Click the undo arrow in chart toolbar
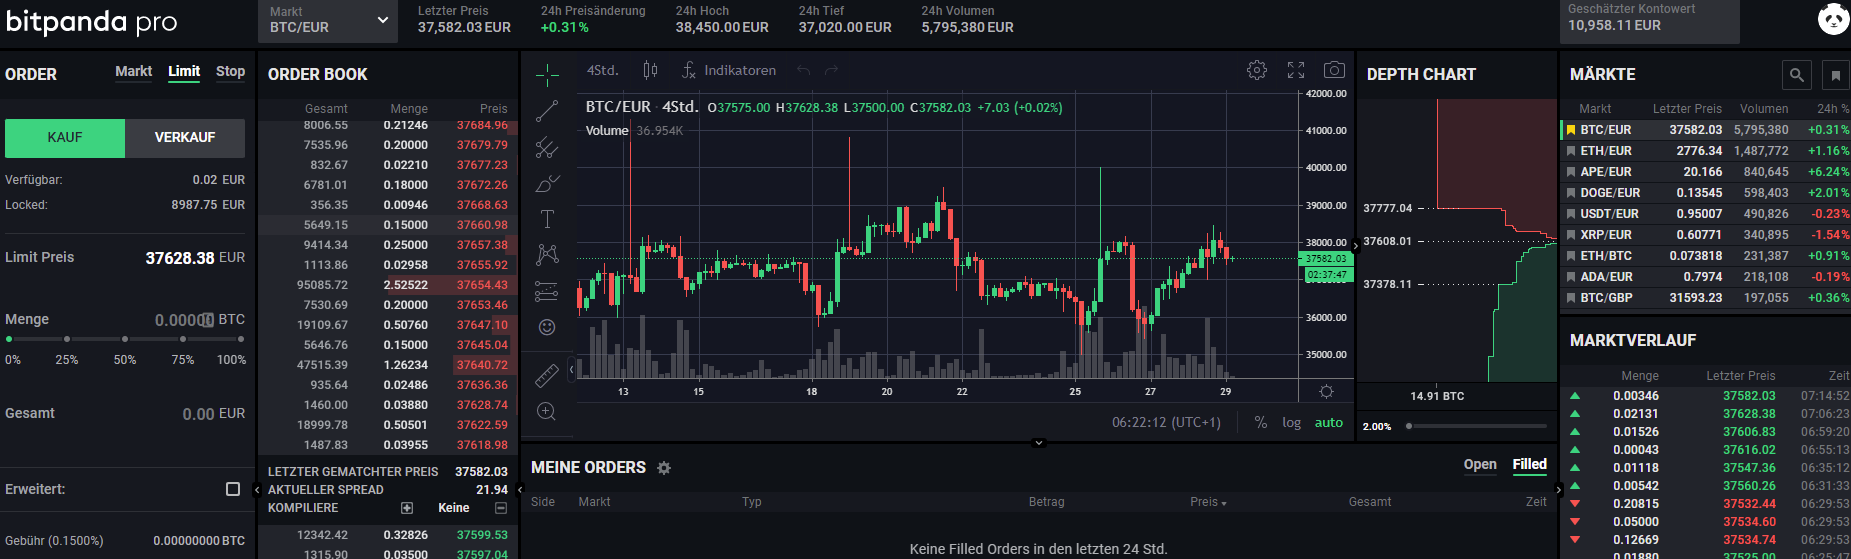Viewport: 1851px width, 559px height. pyautogui.click(x=803, y=70)
